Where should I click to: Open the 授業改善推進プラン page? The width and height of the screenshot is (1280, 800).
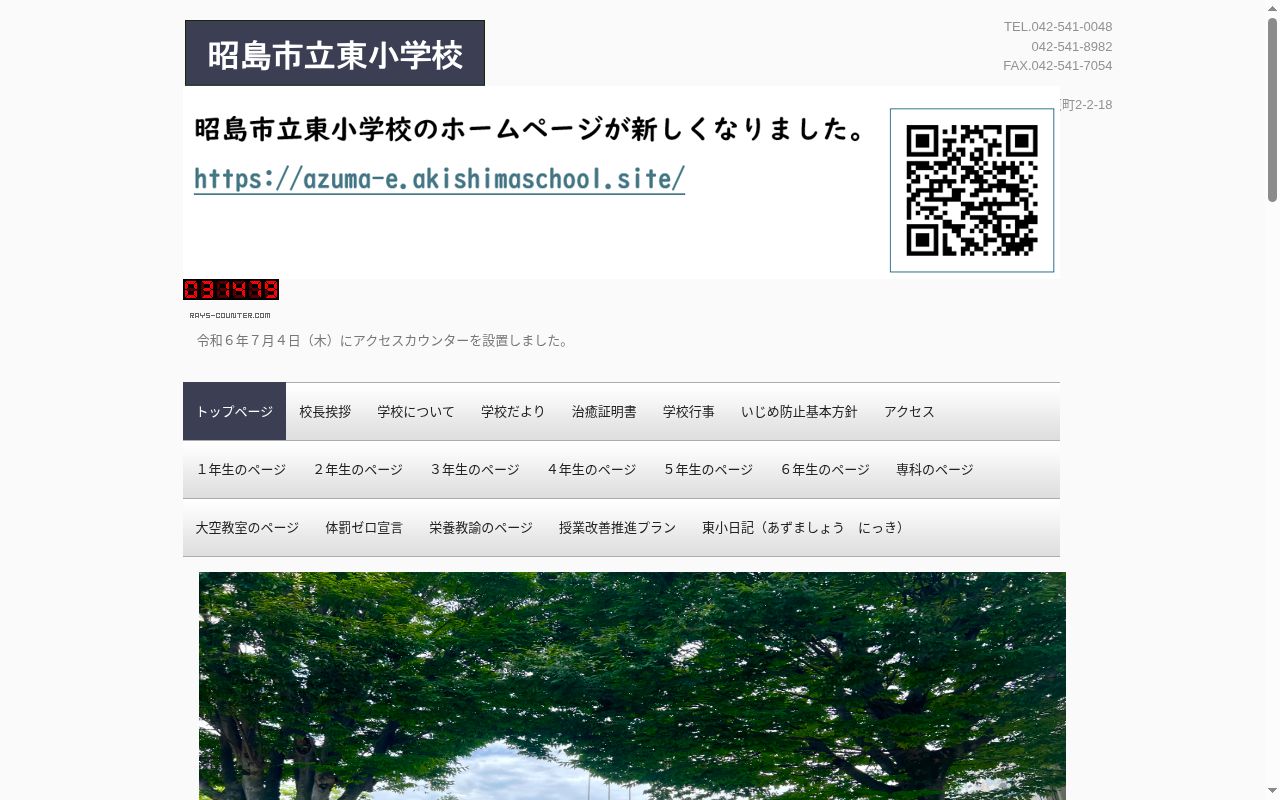(x=617, y=527)
